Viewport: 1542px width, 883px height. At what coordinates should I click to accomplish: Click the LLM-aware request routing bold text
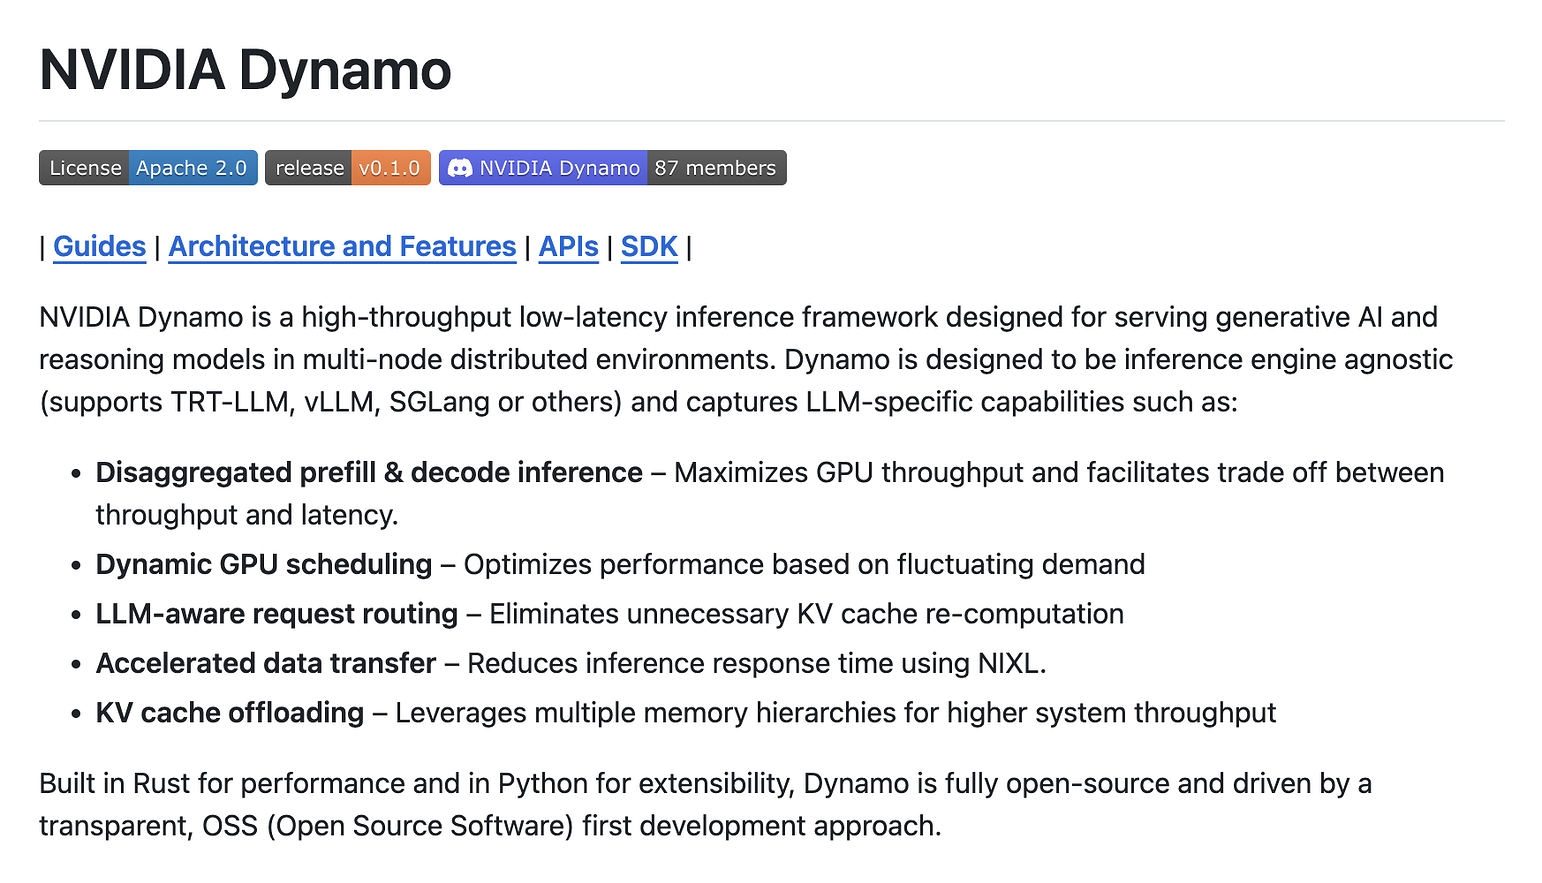point(276,613)
